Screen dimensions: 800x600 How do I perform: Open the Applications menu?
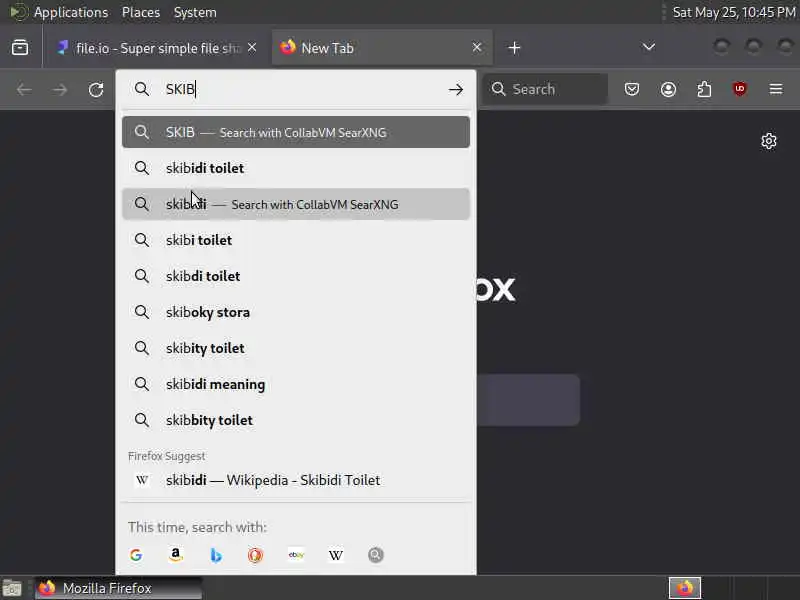pyautogui.click(x=71, y=12)
